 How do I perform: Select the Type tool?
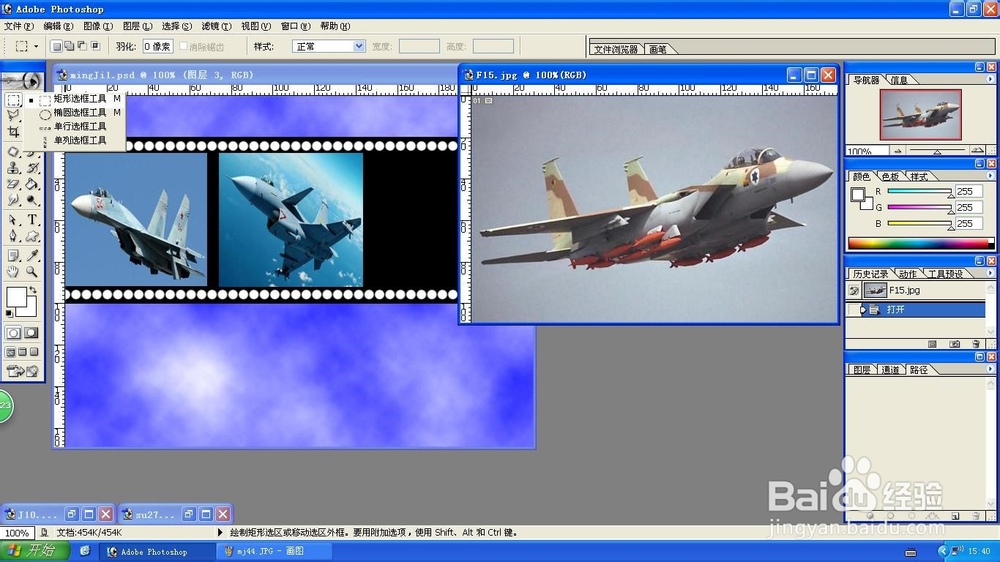click(33, 219)
